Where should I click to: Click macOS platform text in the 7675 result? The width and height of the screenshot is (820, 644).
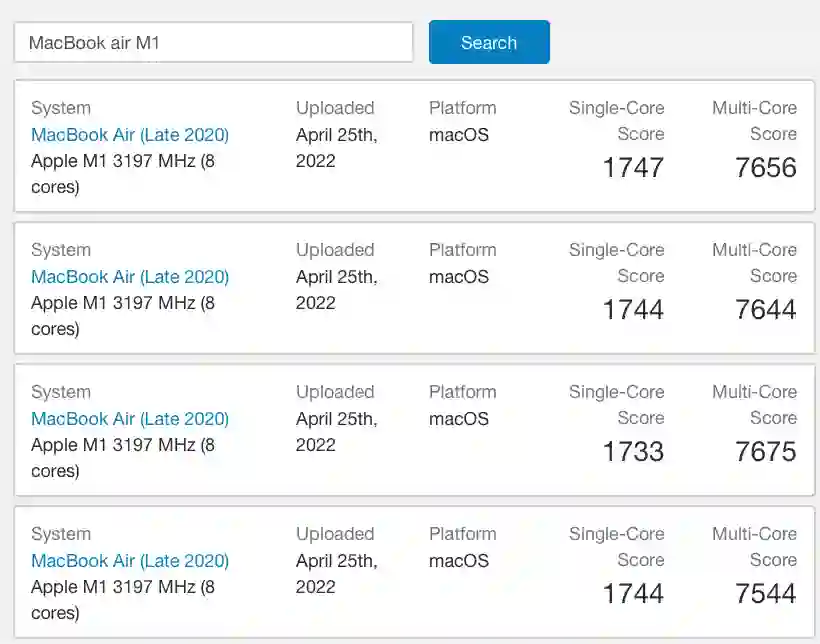coord(459,419)
